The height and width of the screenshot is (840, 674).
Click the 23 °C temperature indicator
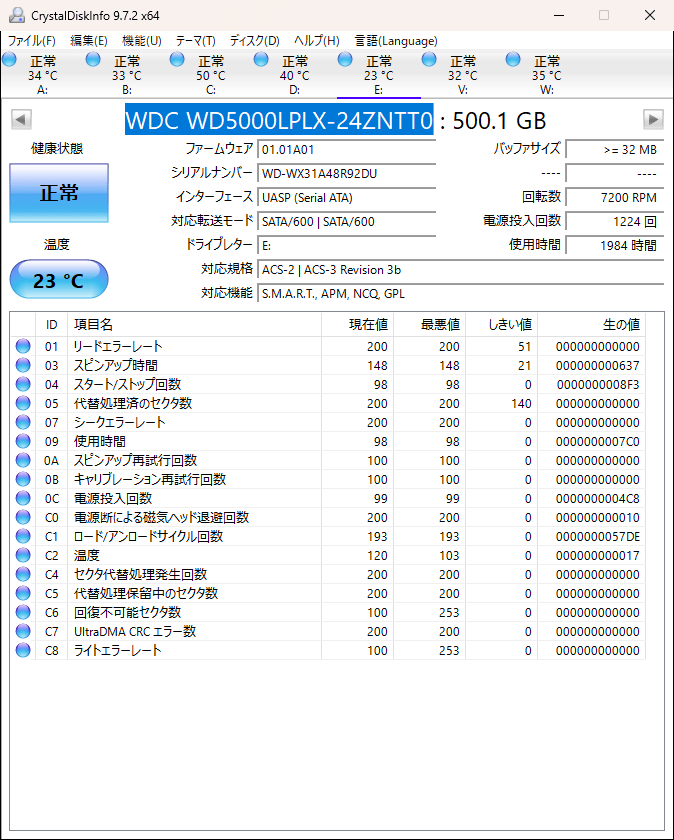[59, 281]
